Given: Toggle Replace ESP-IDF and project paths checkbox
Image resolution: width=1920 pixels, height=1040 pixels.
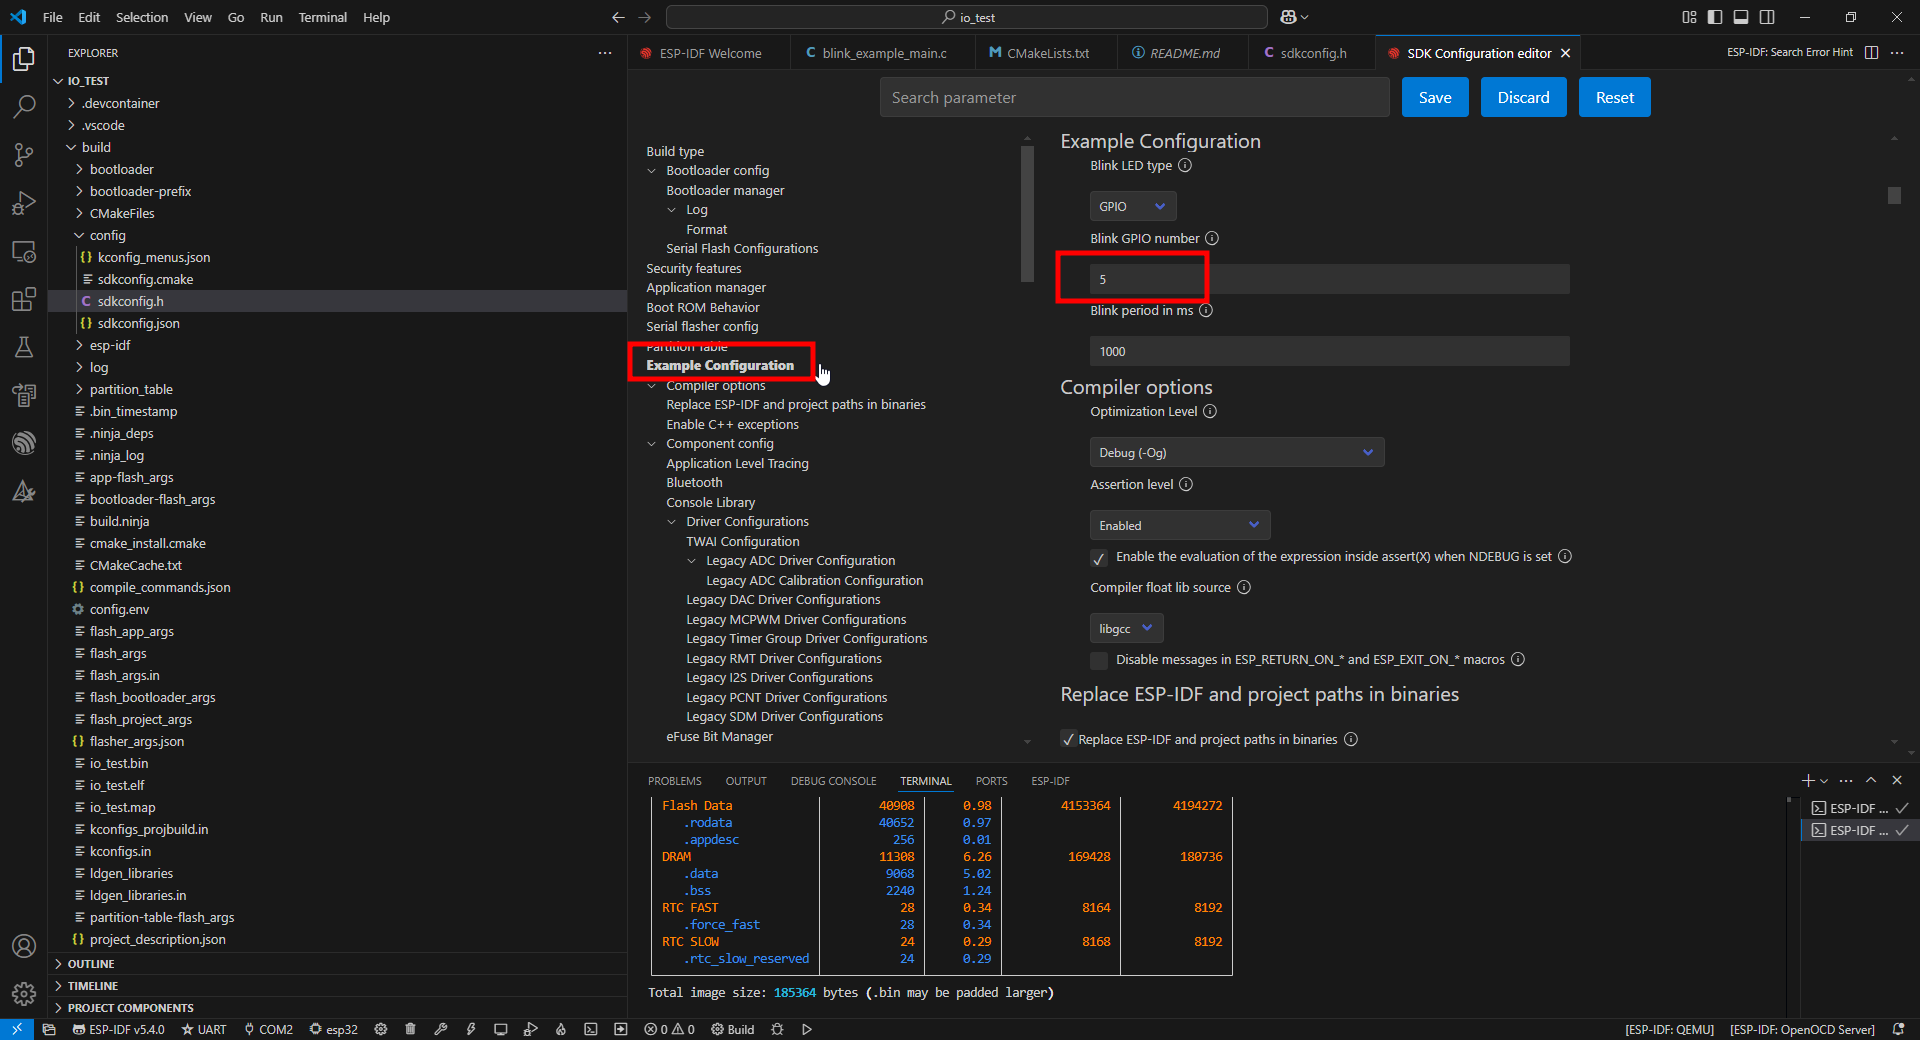Looking at the screenshot, I should coord(1068,740).
